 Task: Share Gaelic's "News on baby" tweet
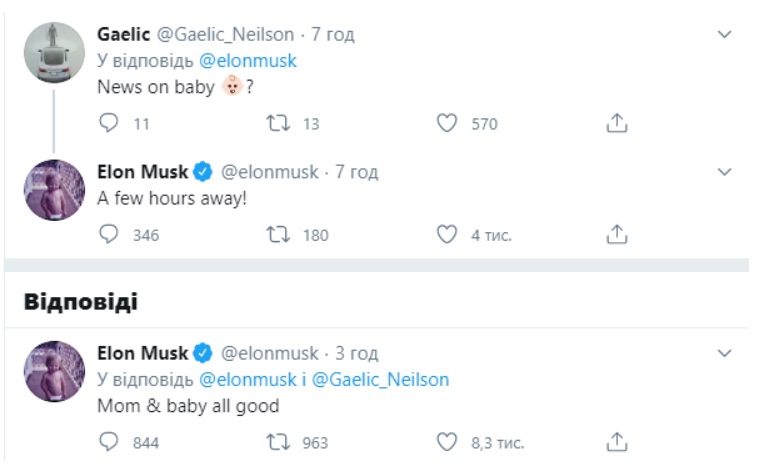(617, 124)
